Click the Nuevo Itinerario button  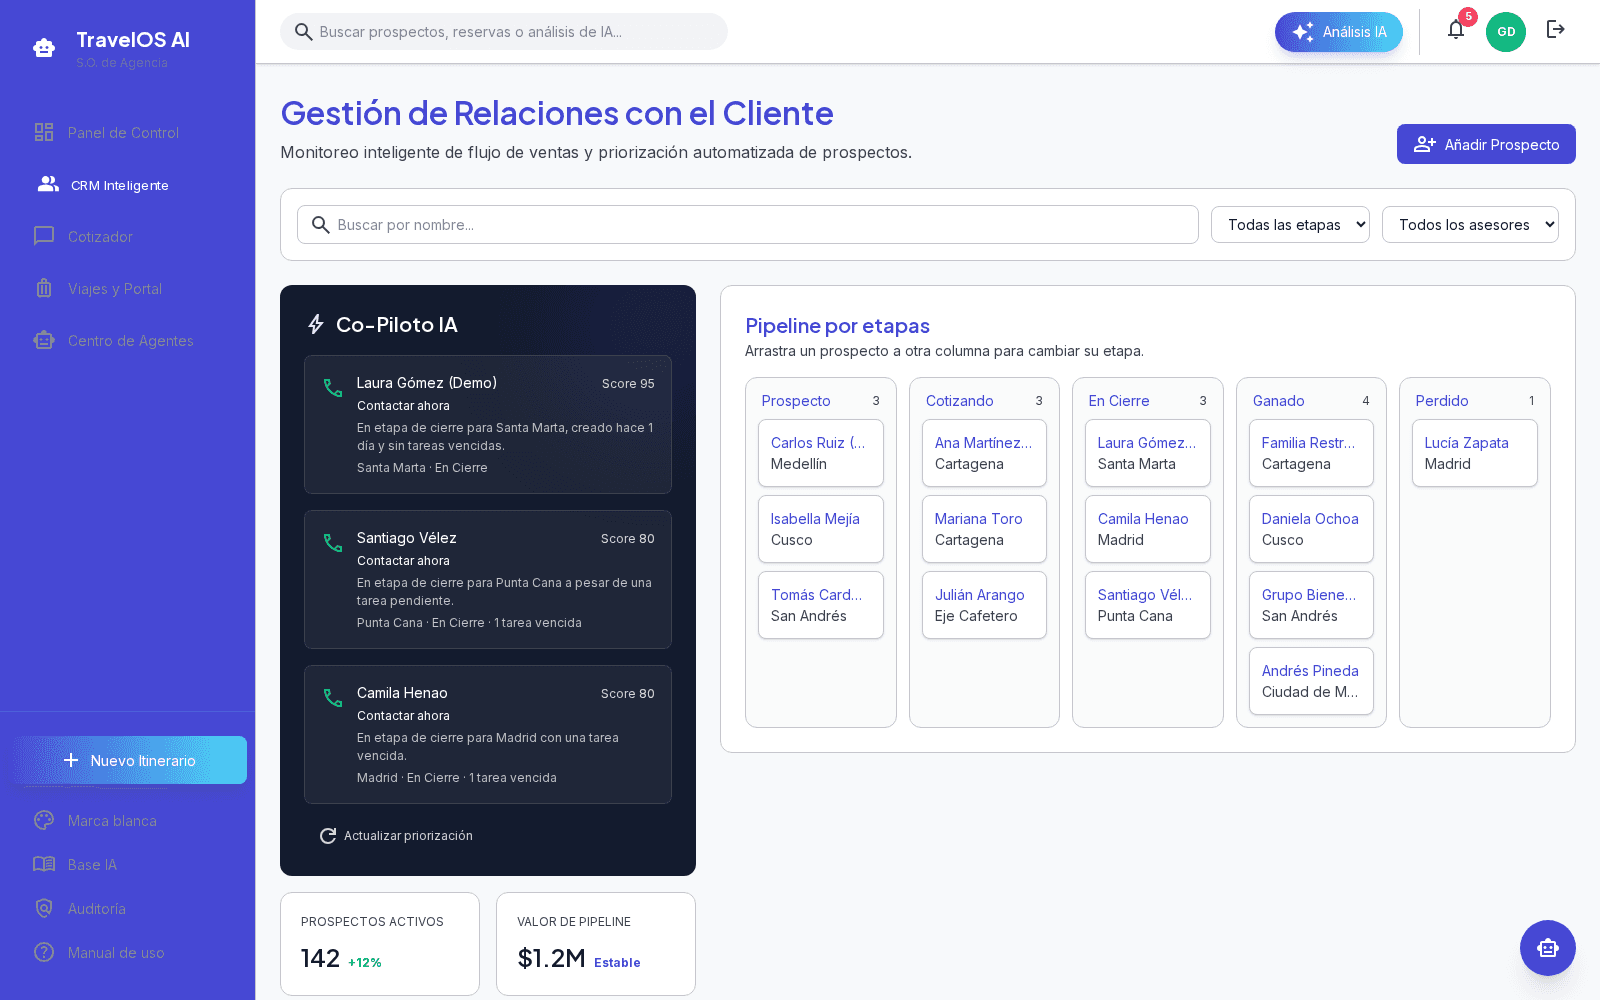point(130,760)
